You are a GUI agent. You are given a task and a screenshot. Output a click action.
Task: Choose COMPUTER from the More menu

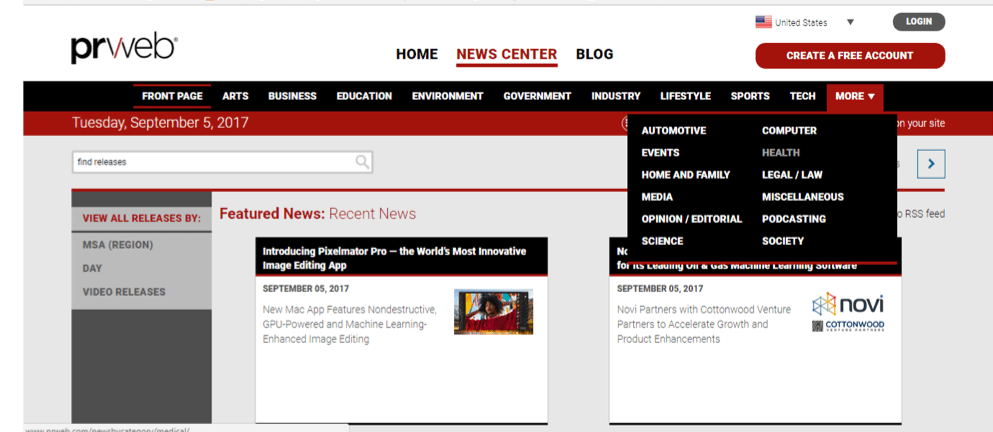[789, 130]
